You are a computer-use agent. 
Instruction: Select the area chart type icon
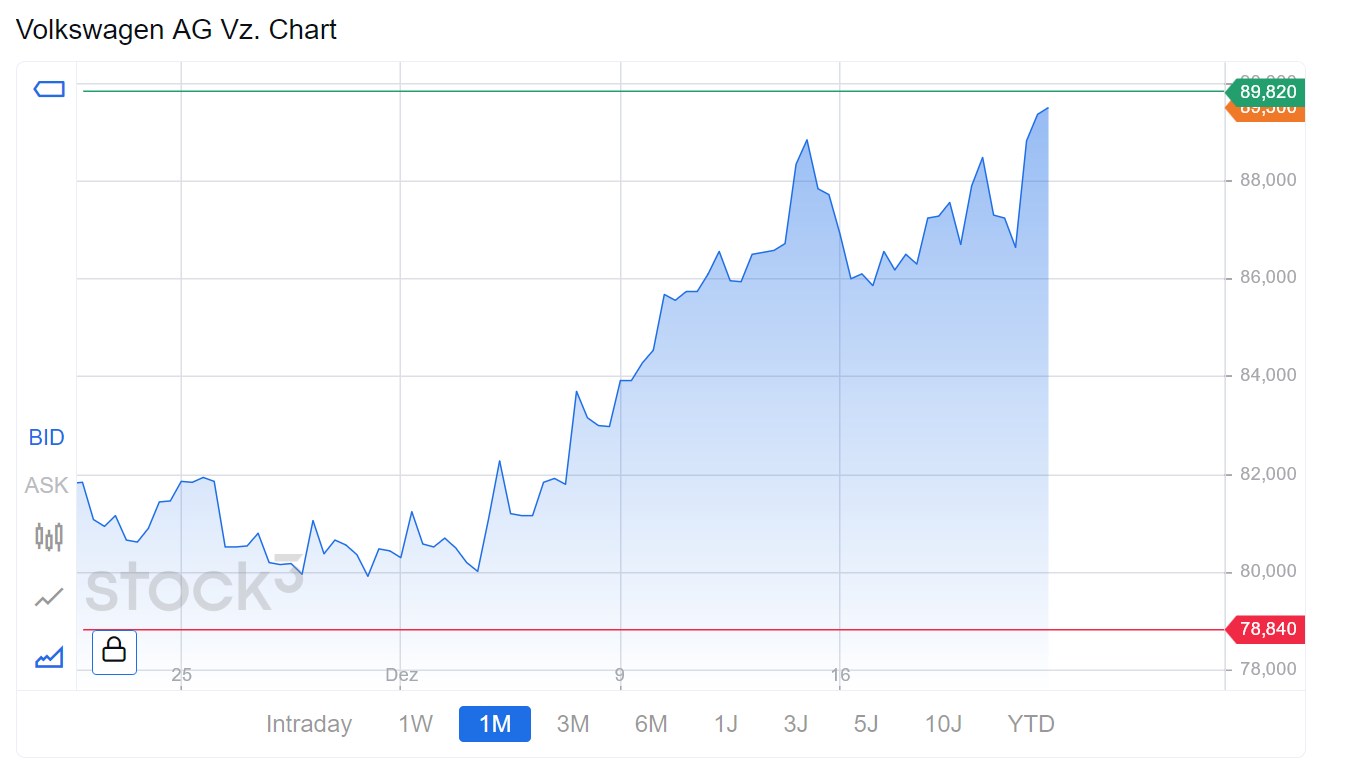point(49,657)
